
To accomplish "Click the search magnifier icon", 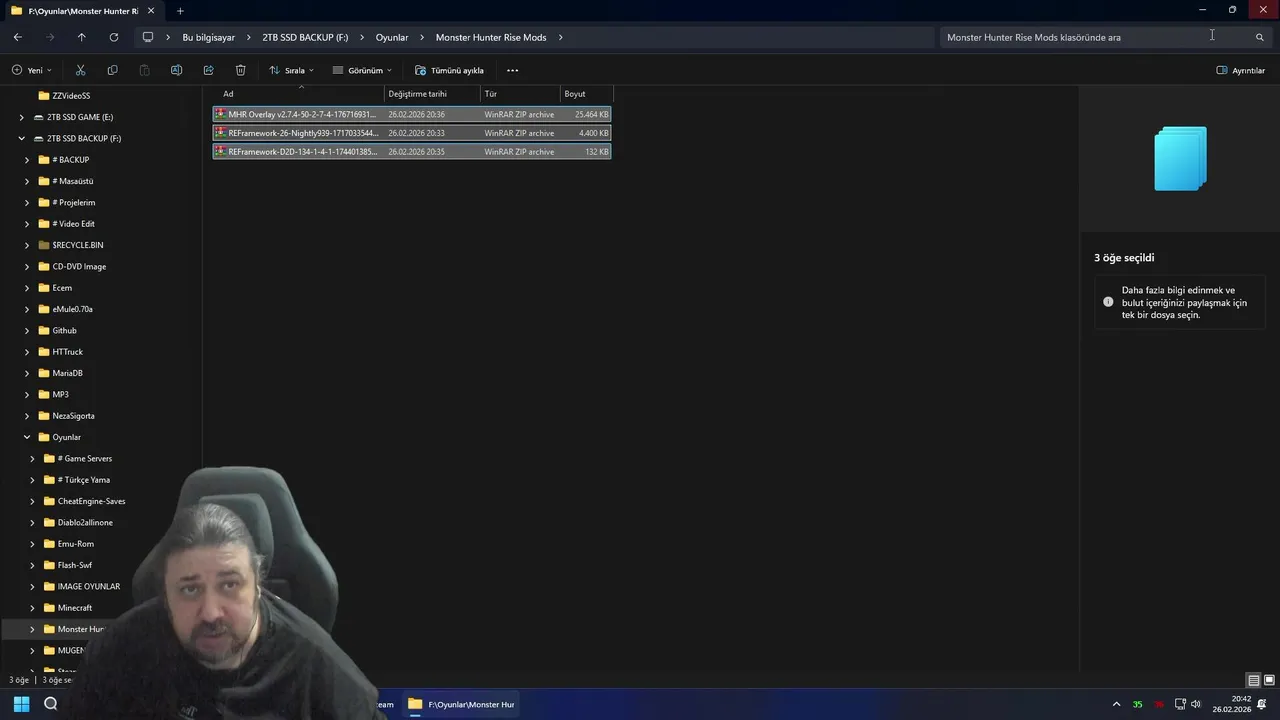I will coord(1260,37).
